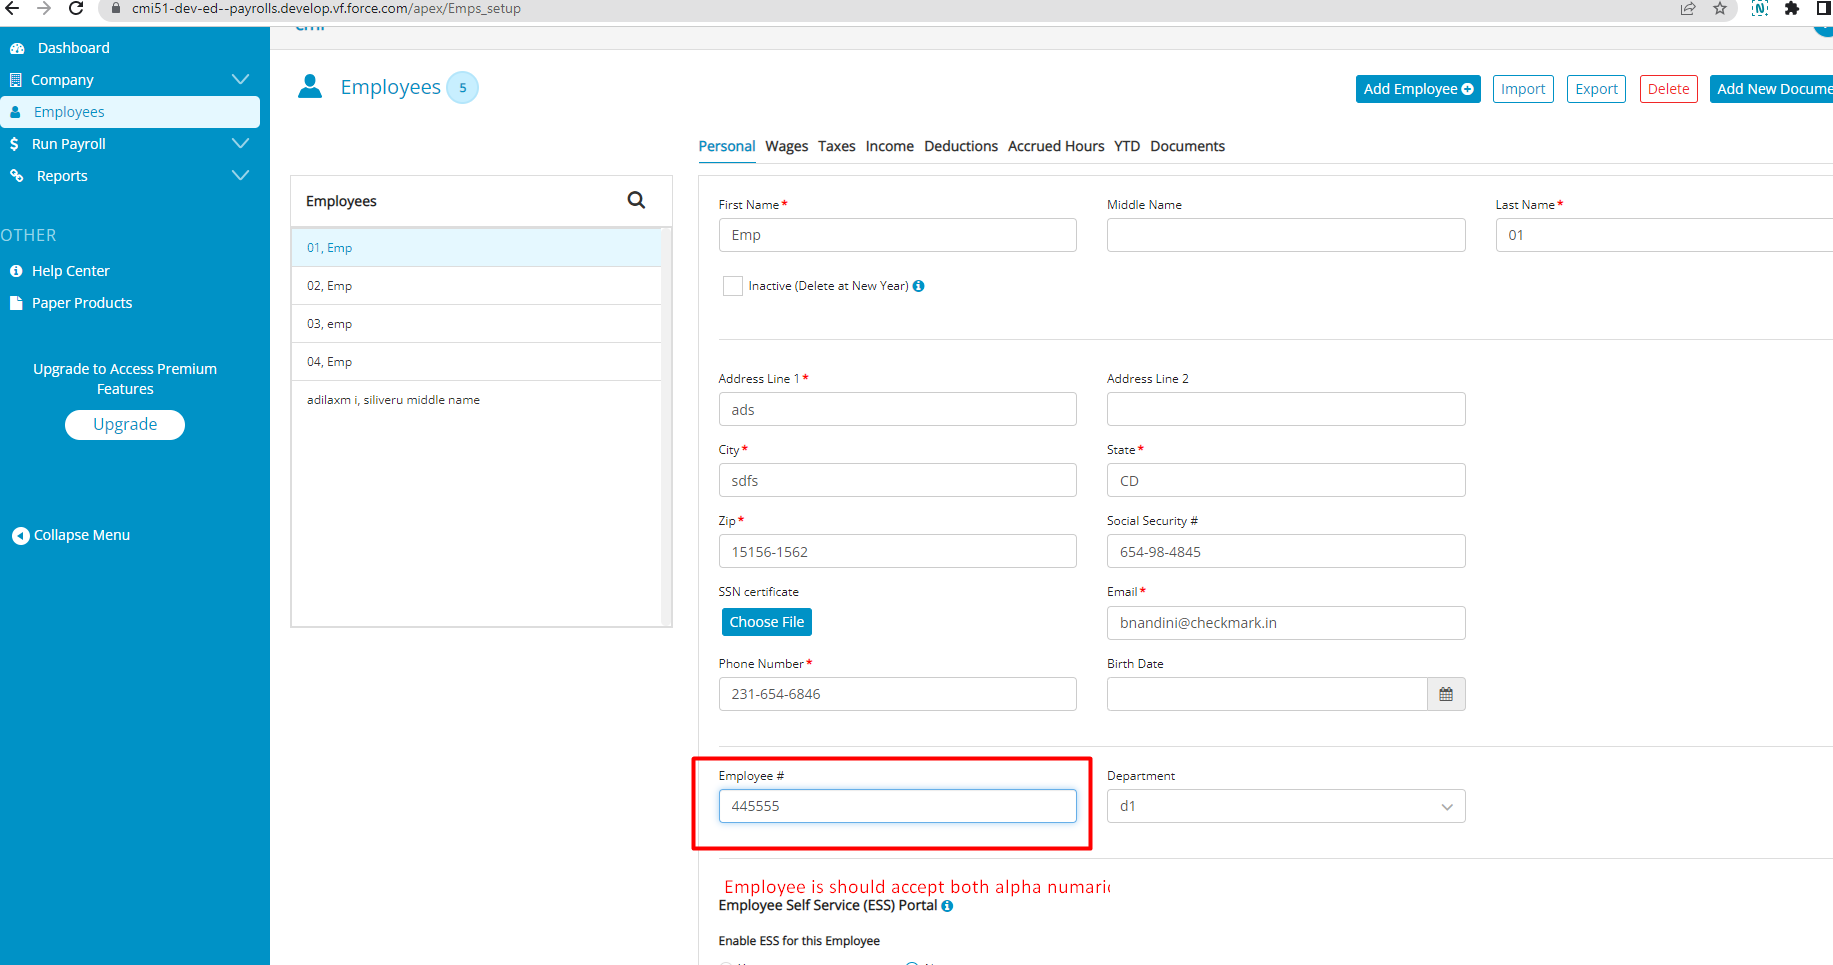Bookmark this page with star icon
This screenshot has height=965, width=1833.
click(x=1720, y=8)
